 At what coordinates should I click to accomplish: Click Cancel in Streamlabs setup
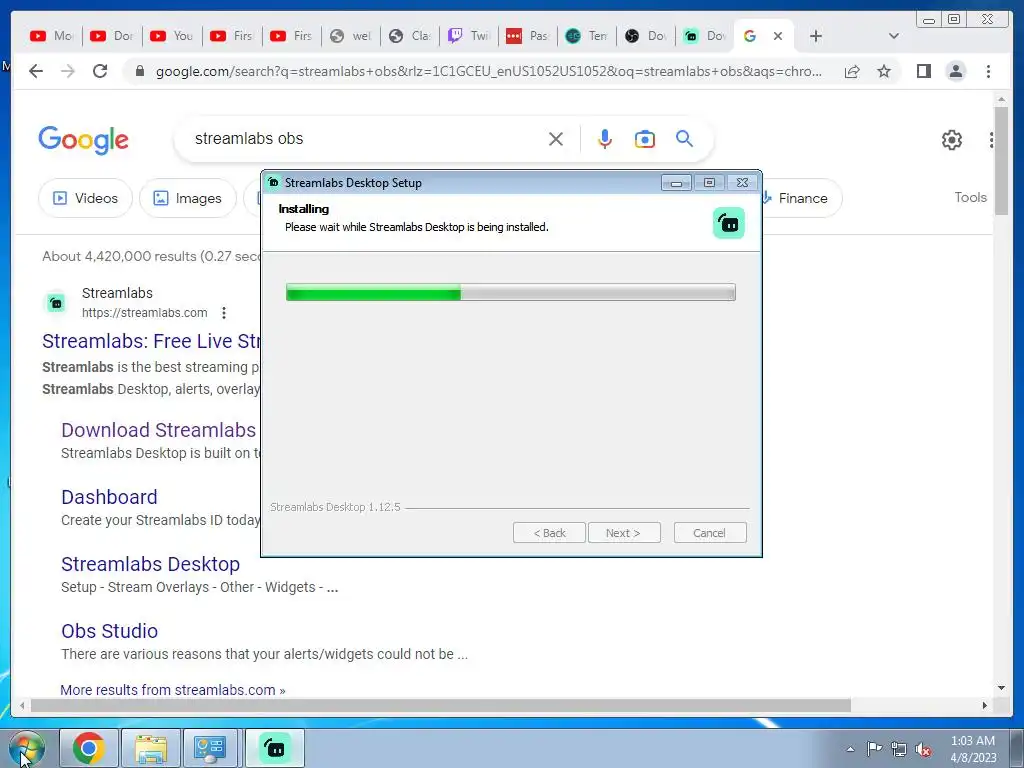[x=710, y=533]
